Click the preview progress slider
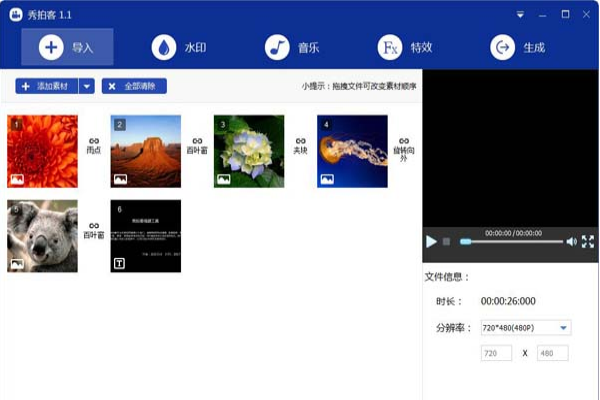This screenshot has width=600, height=400. (512, 242)
